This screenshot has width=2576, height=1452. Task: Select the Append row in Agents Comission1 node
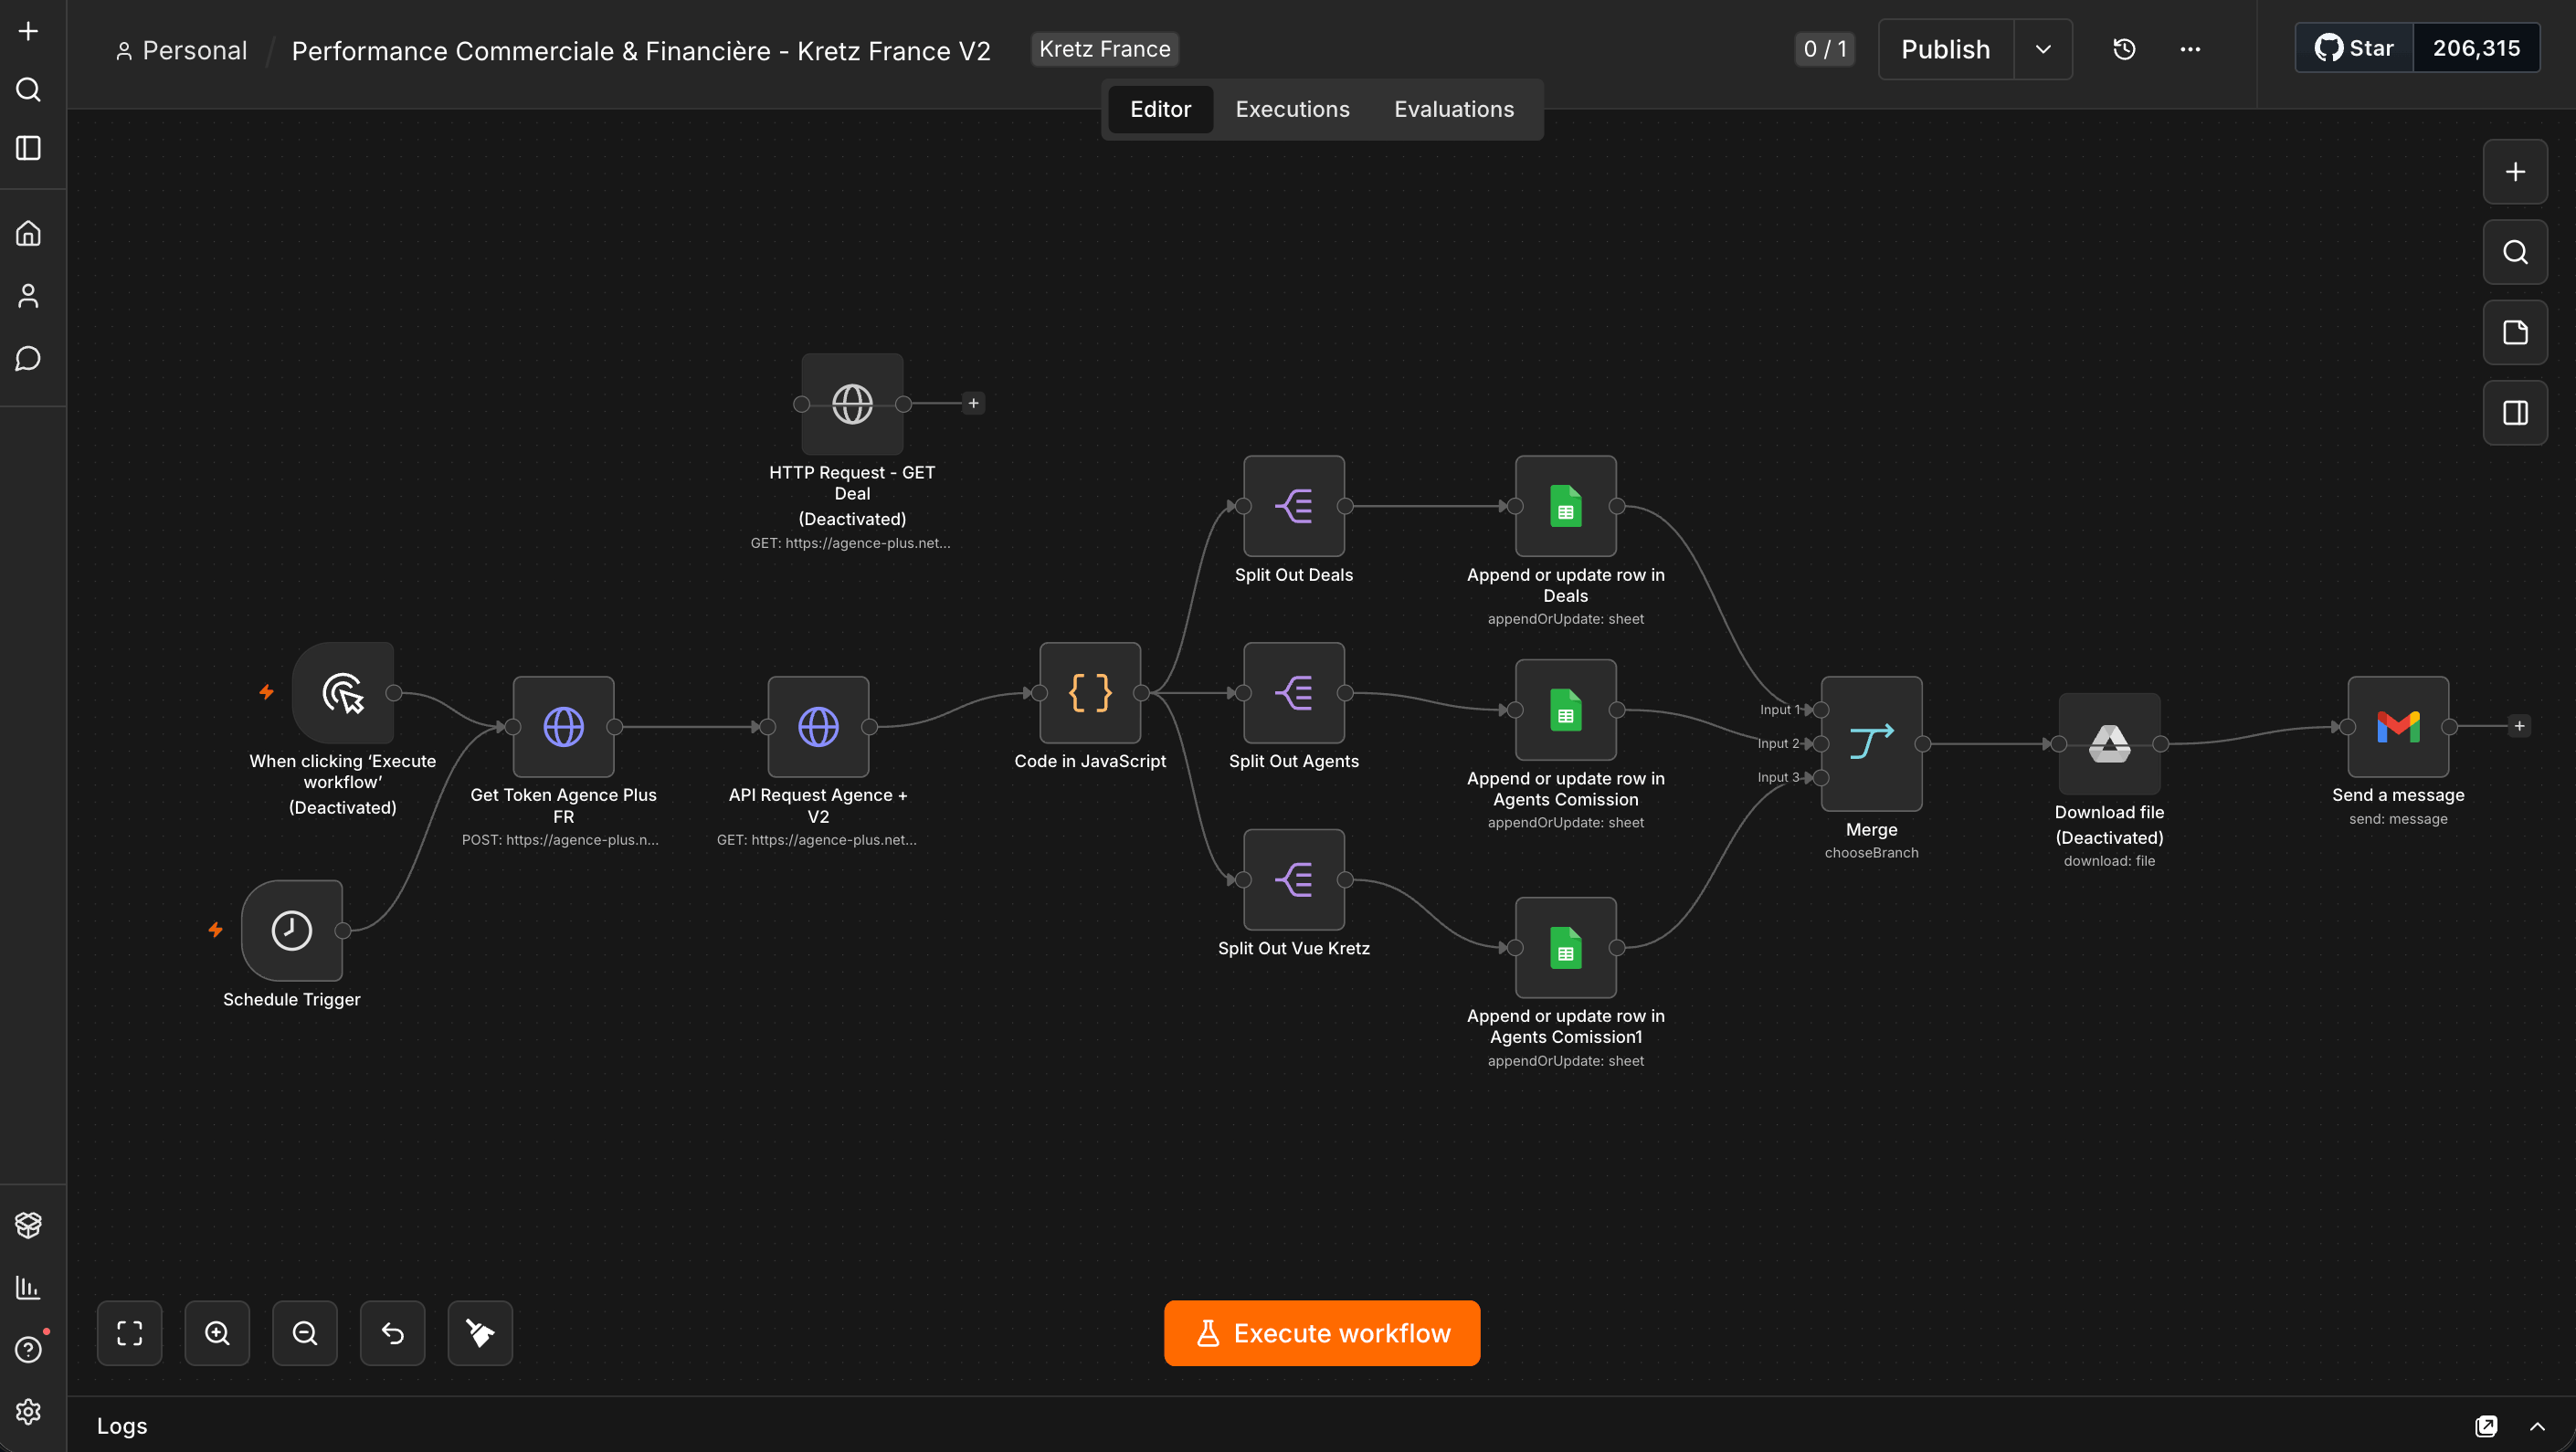(x=1566, y=948)
